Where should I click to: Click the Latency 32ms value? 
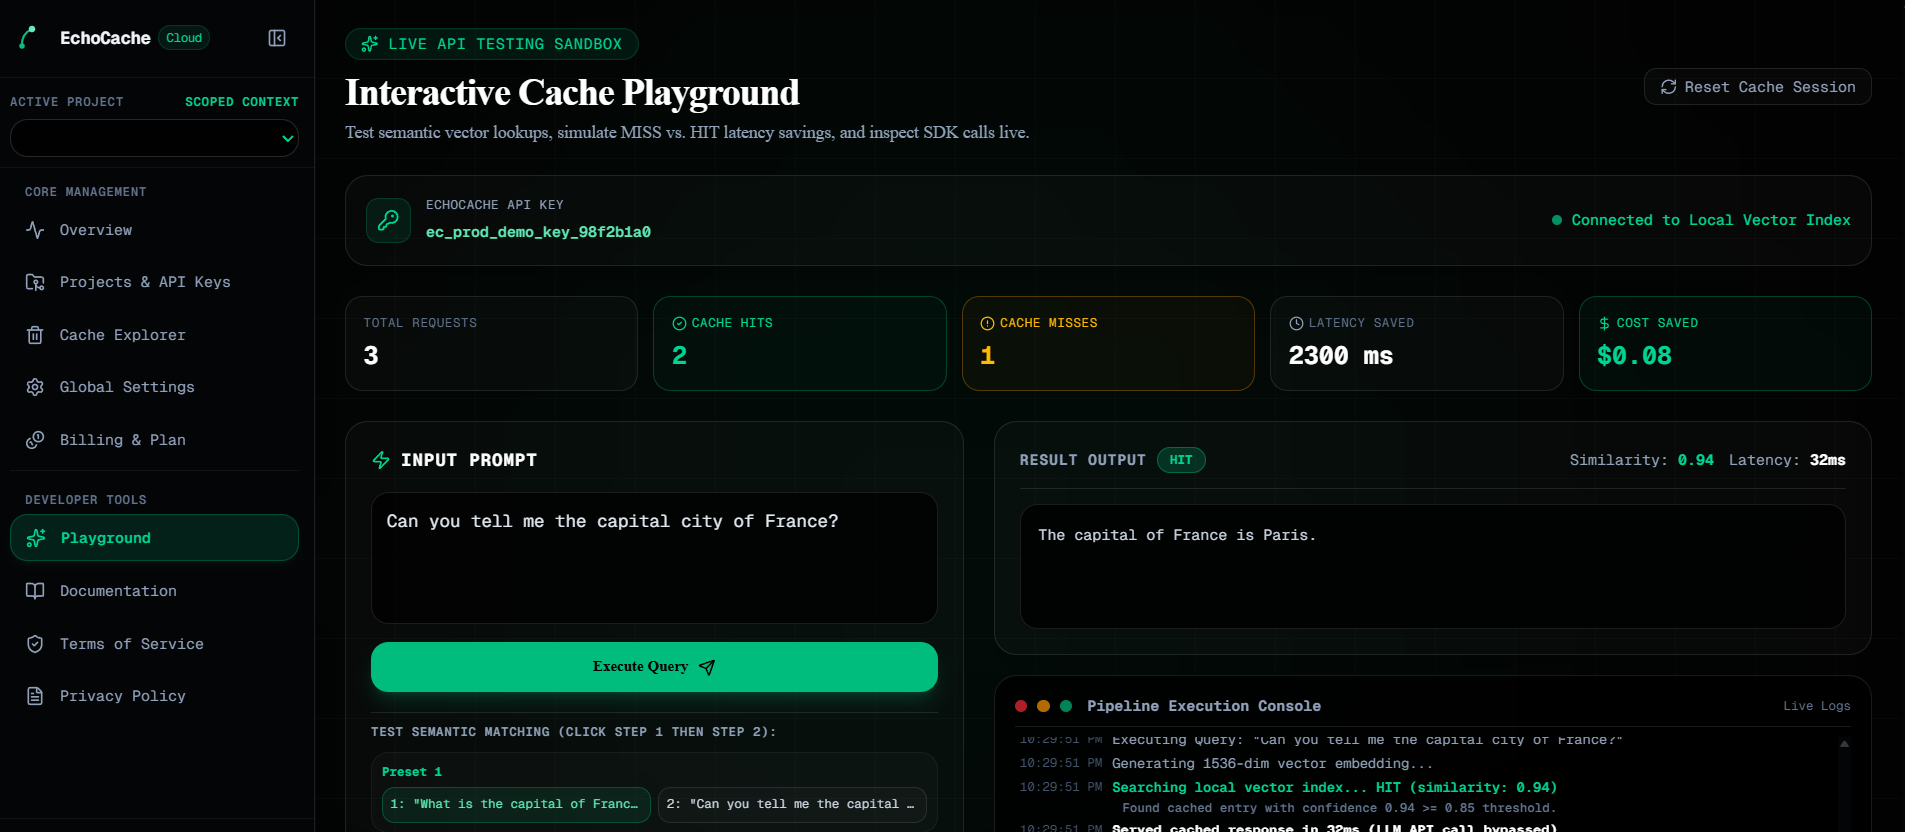pyautogui.click(x=1827, y=460)
